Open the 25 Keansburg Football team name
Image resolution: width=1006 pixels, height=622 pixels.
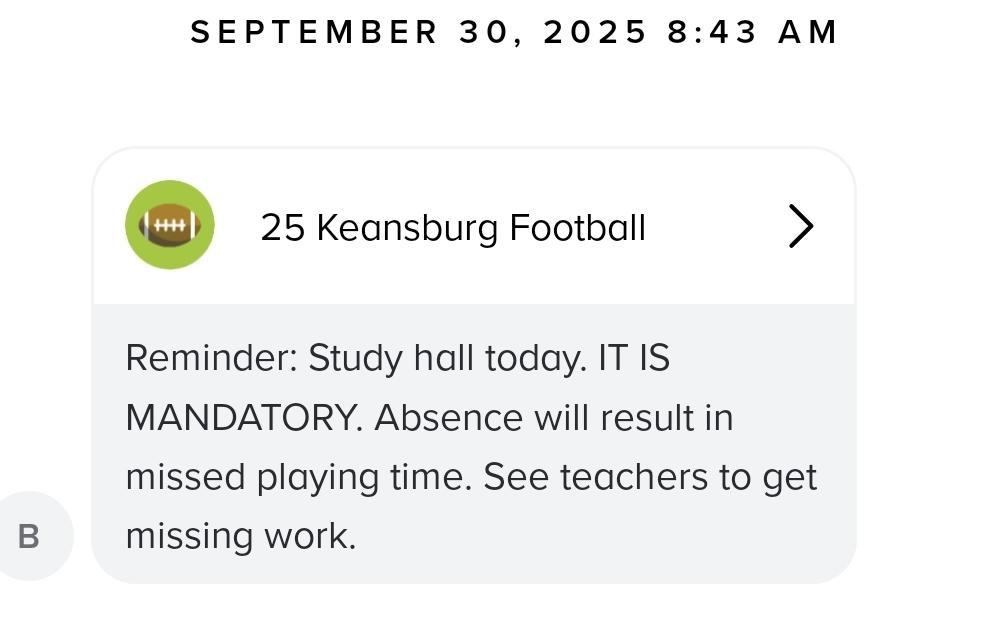click(452, 228)
